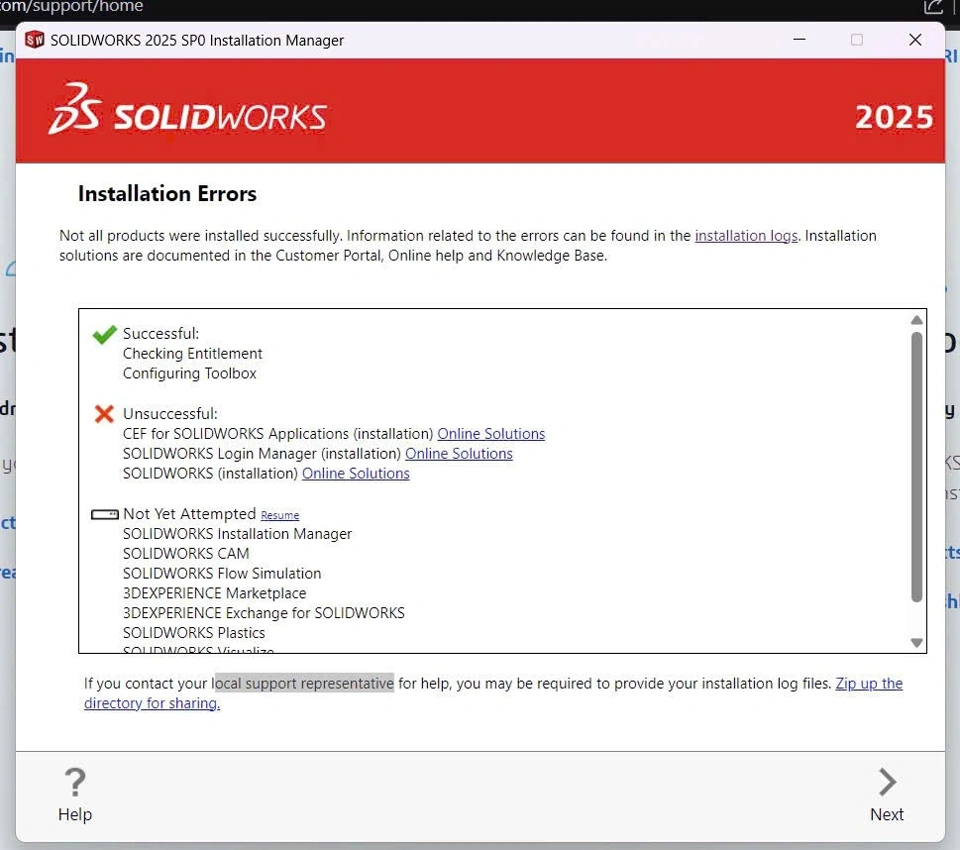Click 'Configuring Toolbox' text

[189, 374]
